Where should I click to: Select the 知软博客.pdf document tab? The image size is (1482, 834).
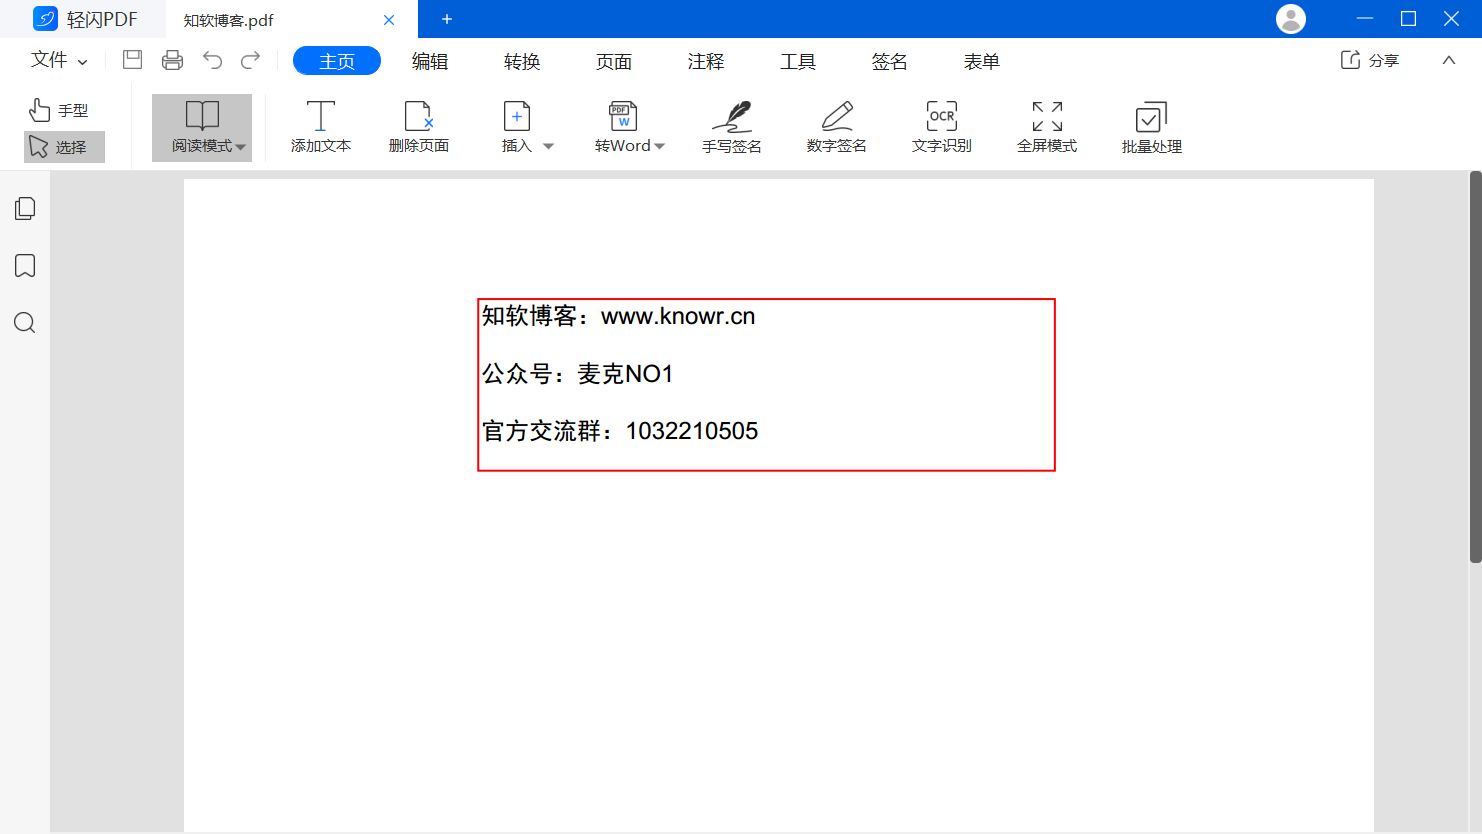292,20
